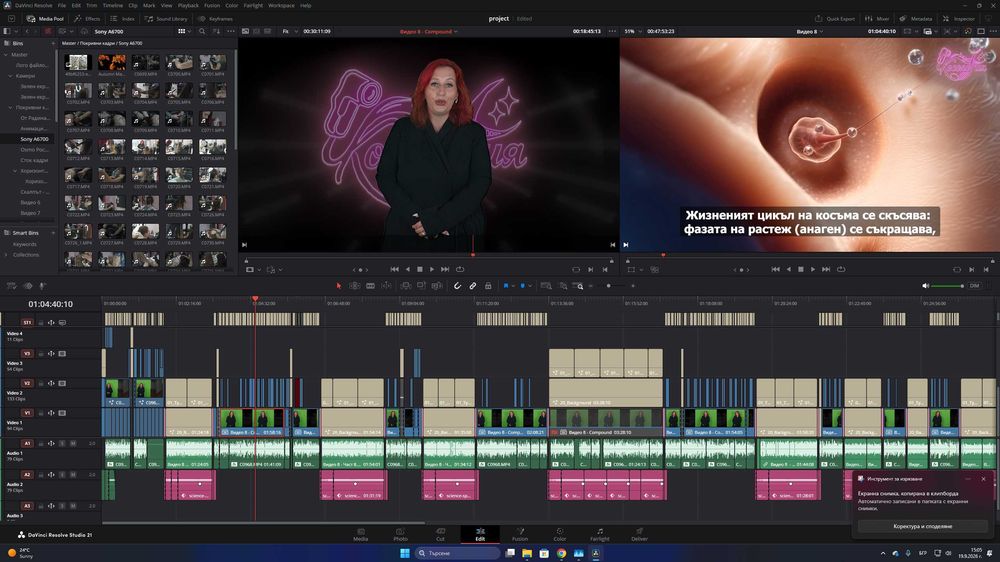
Task: Open the Effects panel
Action: pyautogui.click(x=87, y=18)
